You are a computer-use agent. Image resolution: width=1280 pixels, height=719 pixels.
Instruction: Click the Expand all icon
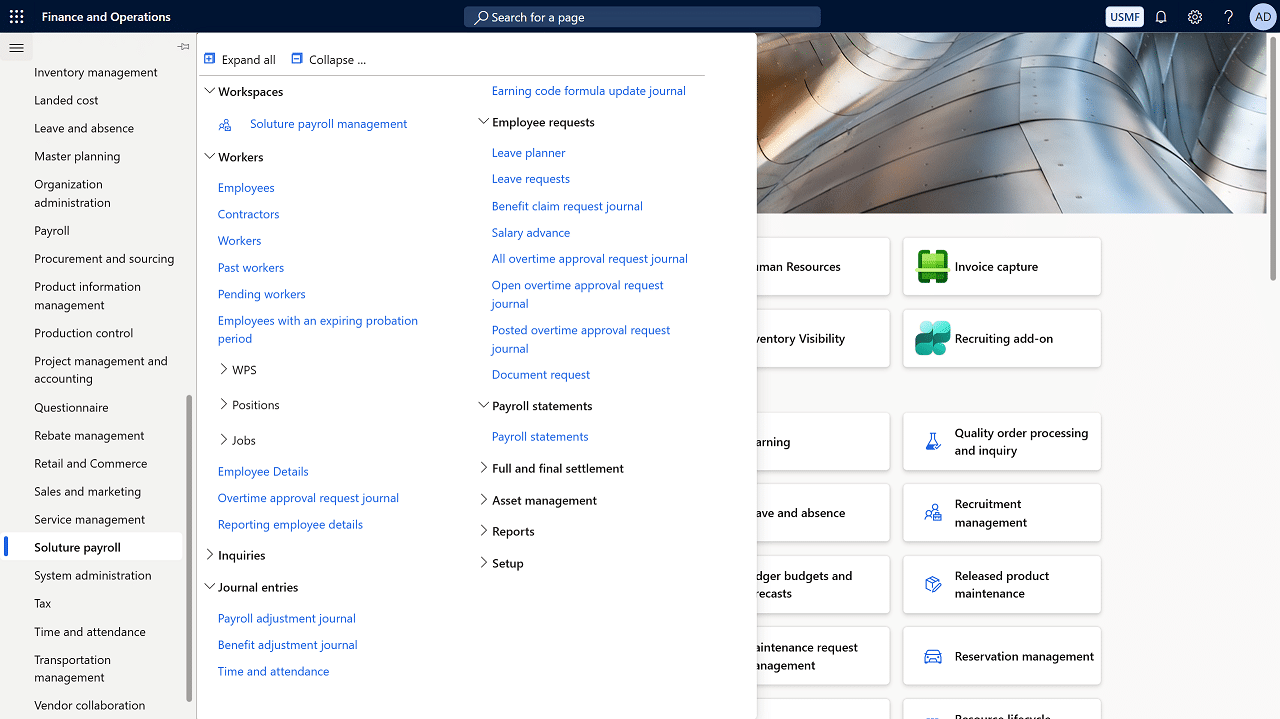click(x=210, y=59)
